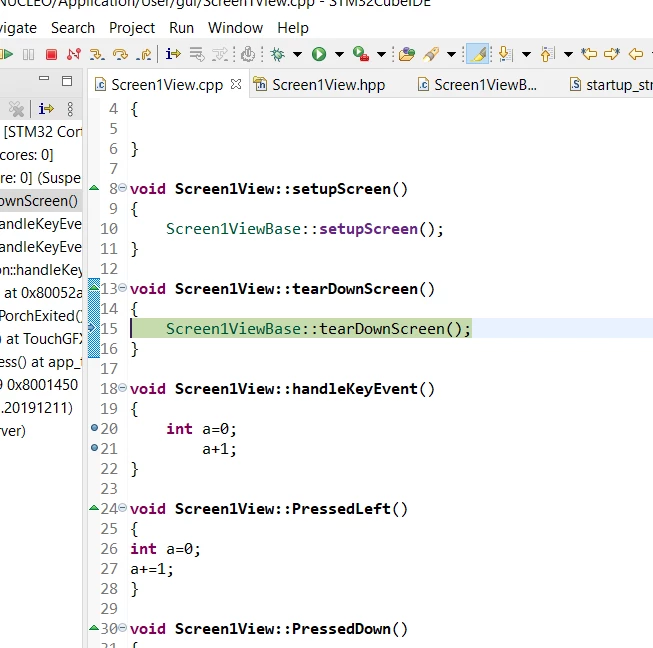Collapse the handleKeyEvent function fold at line 18
Screen dimensions: 653x648
point(122,388)
